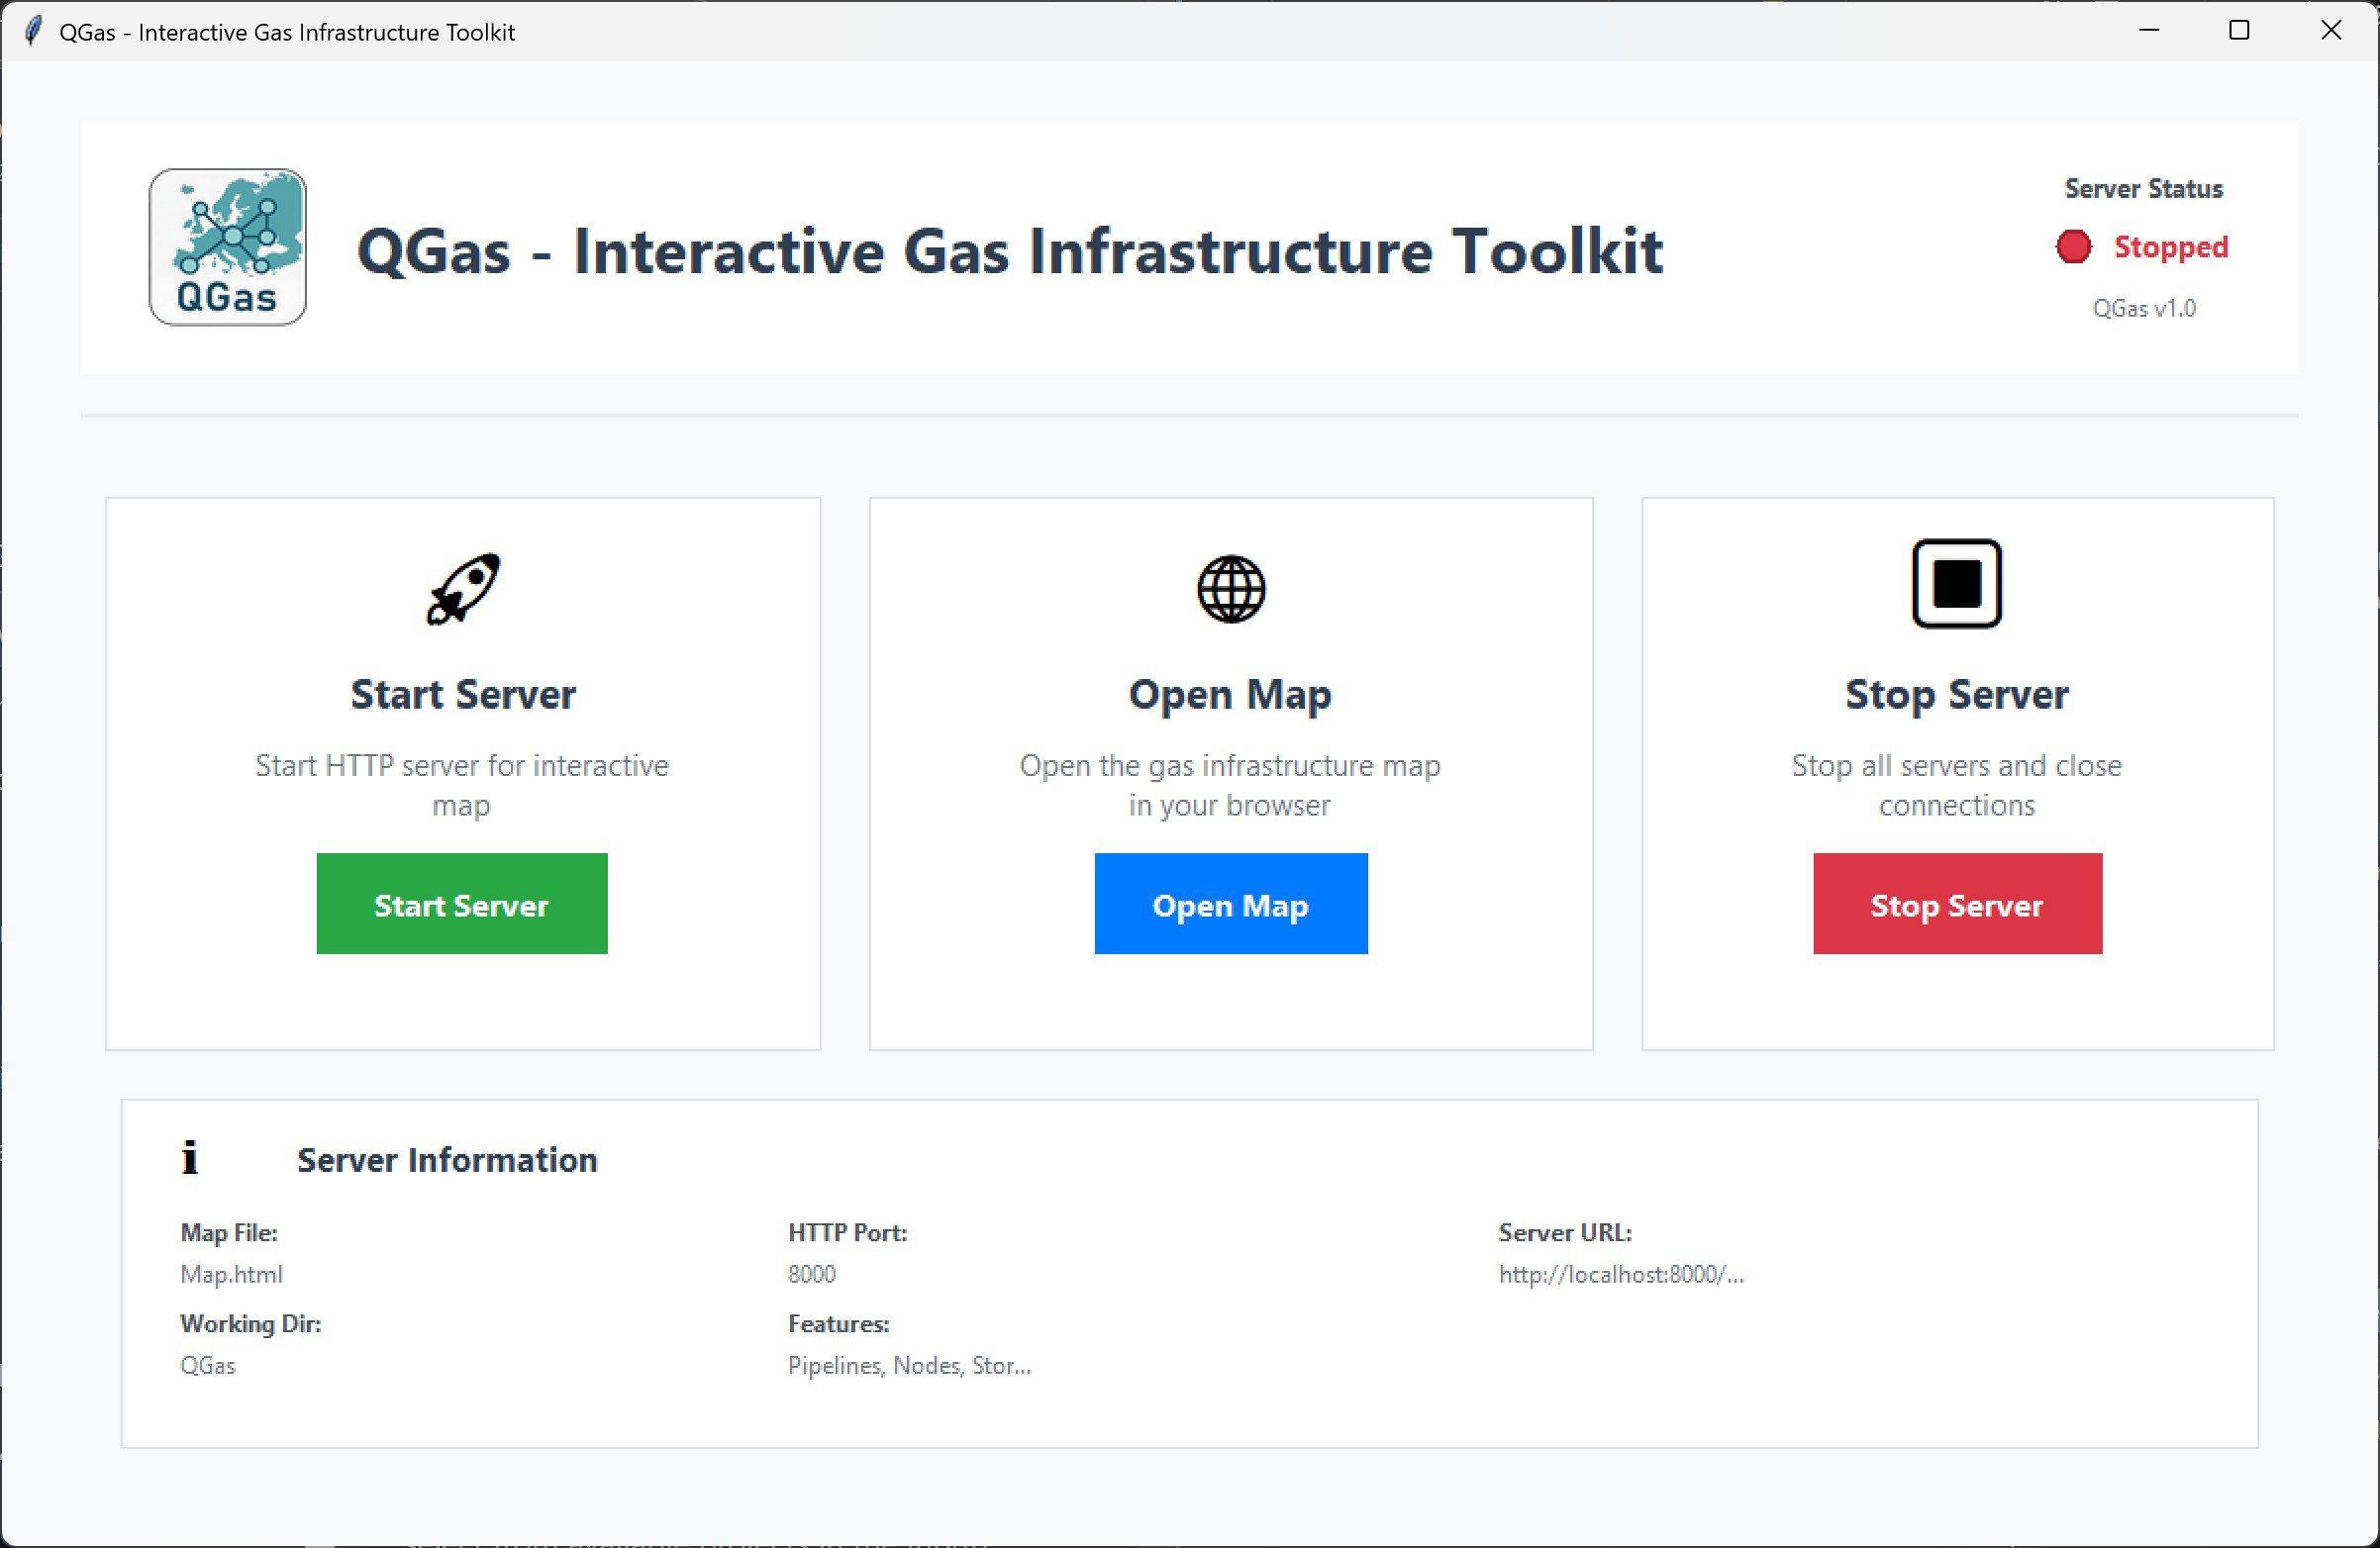This screenshot has height=1548, width=2380.
Task: Click the 'QGas v1.0' version text
Action: coord(2143,309)
